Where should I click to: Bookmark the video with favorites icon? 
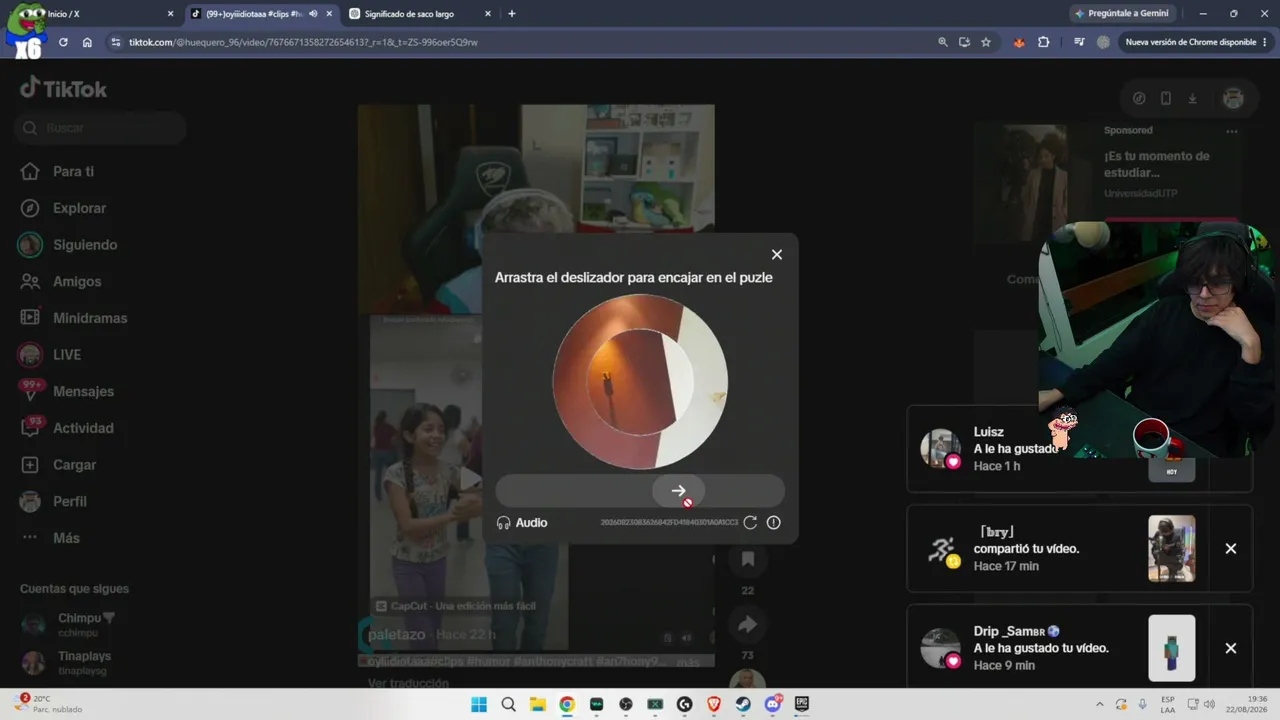(747, 559)
